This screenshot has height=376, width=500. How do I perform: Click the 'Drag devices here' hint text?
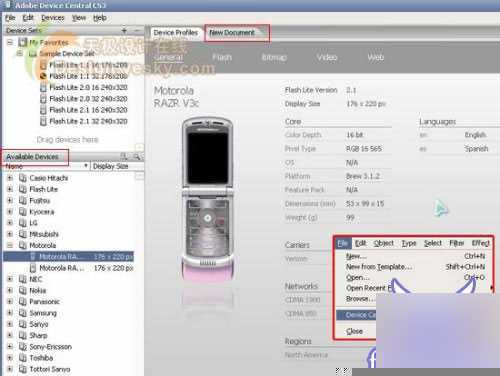[x=67, y=140]
